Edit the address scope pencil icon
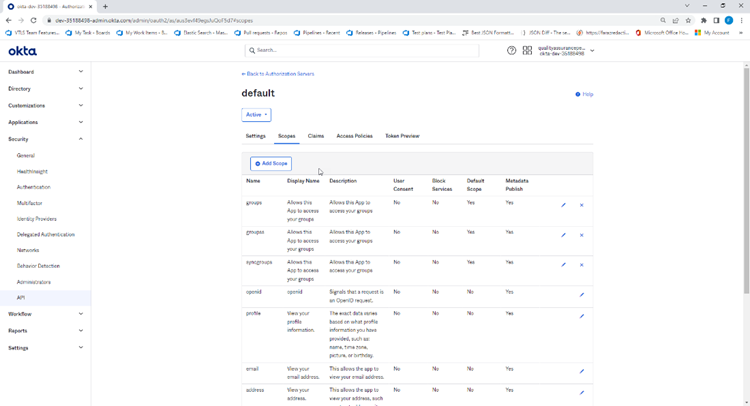Image resolution: width=750 pixels, height=406 pixels. [582, 393]
